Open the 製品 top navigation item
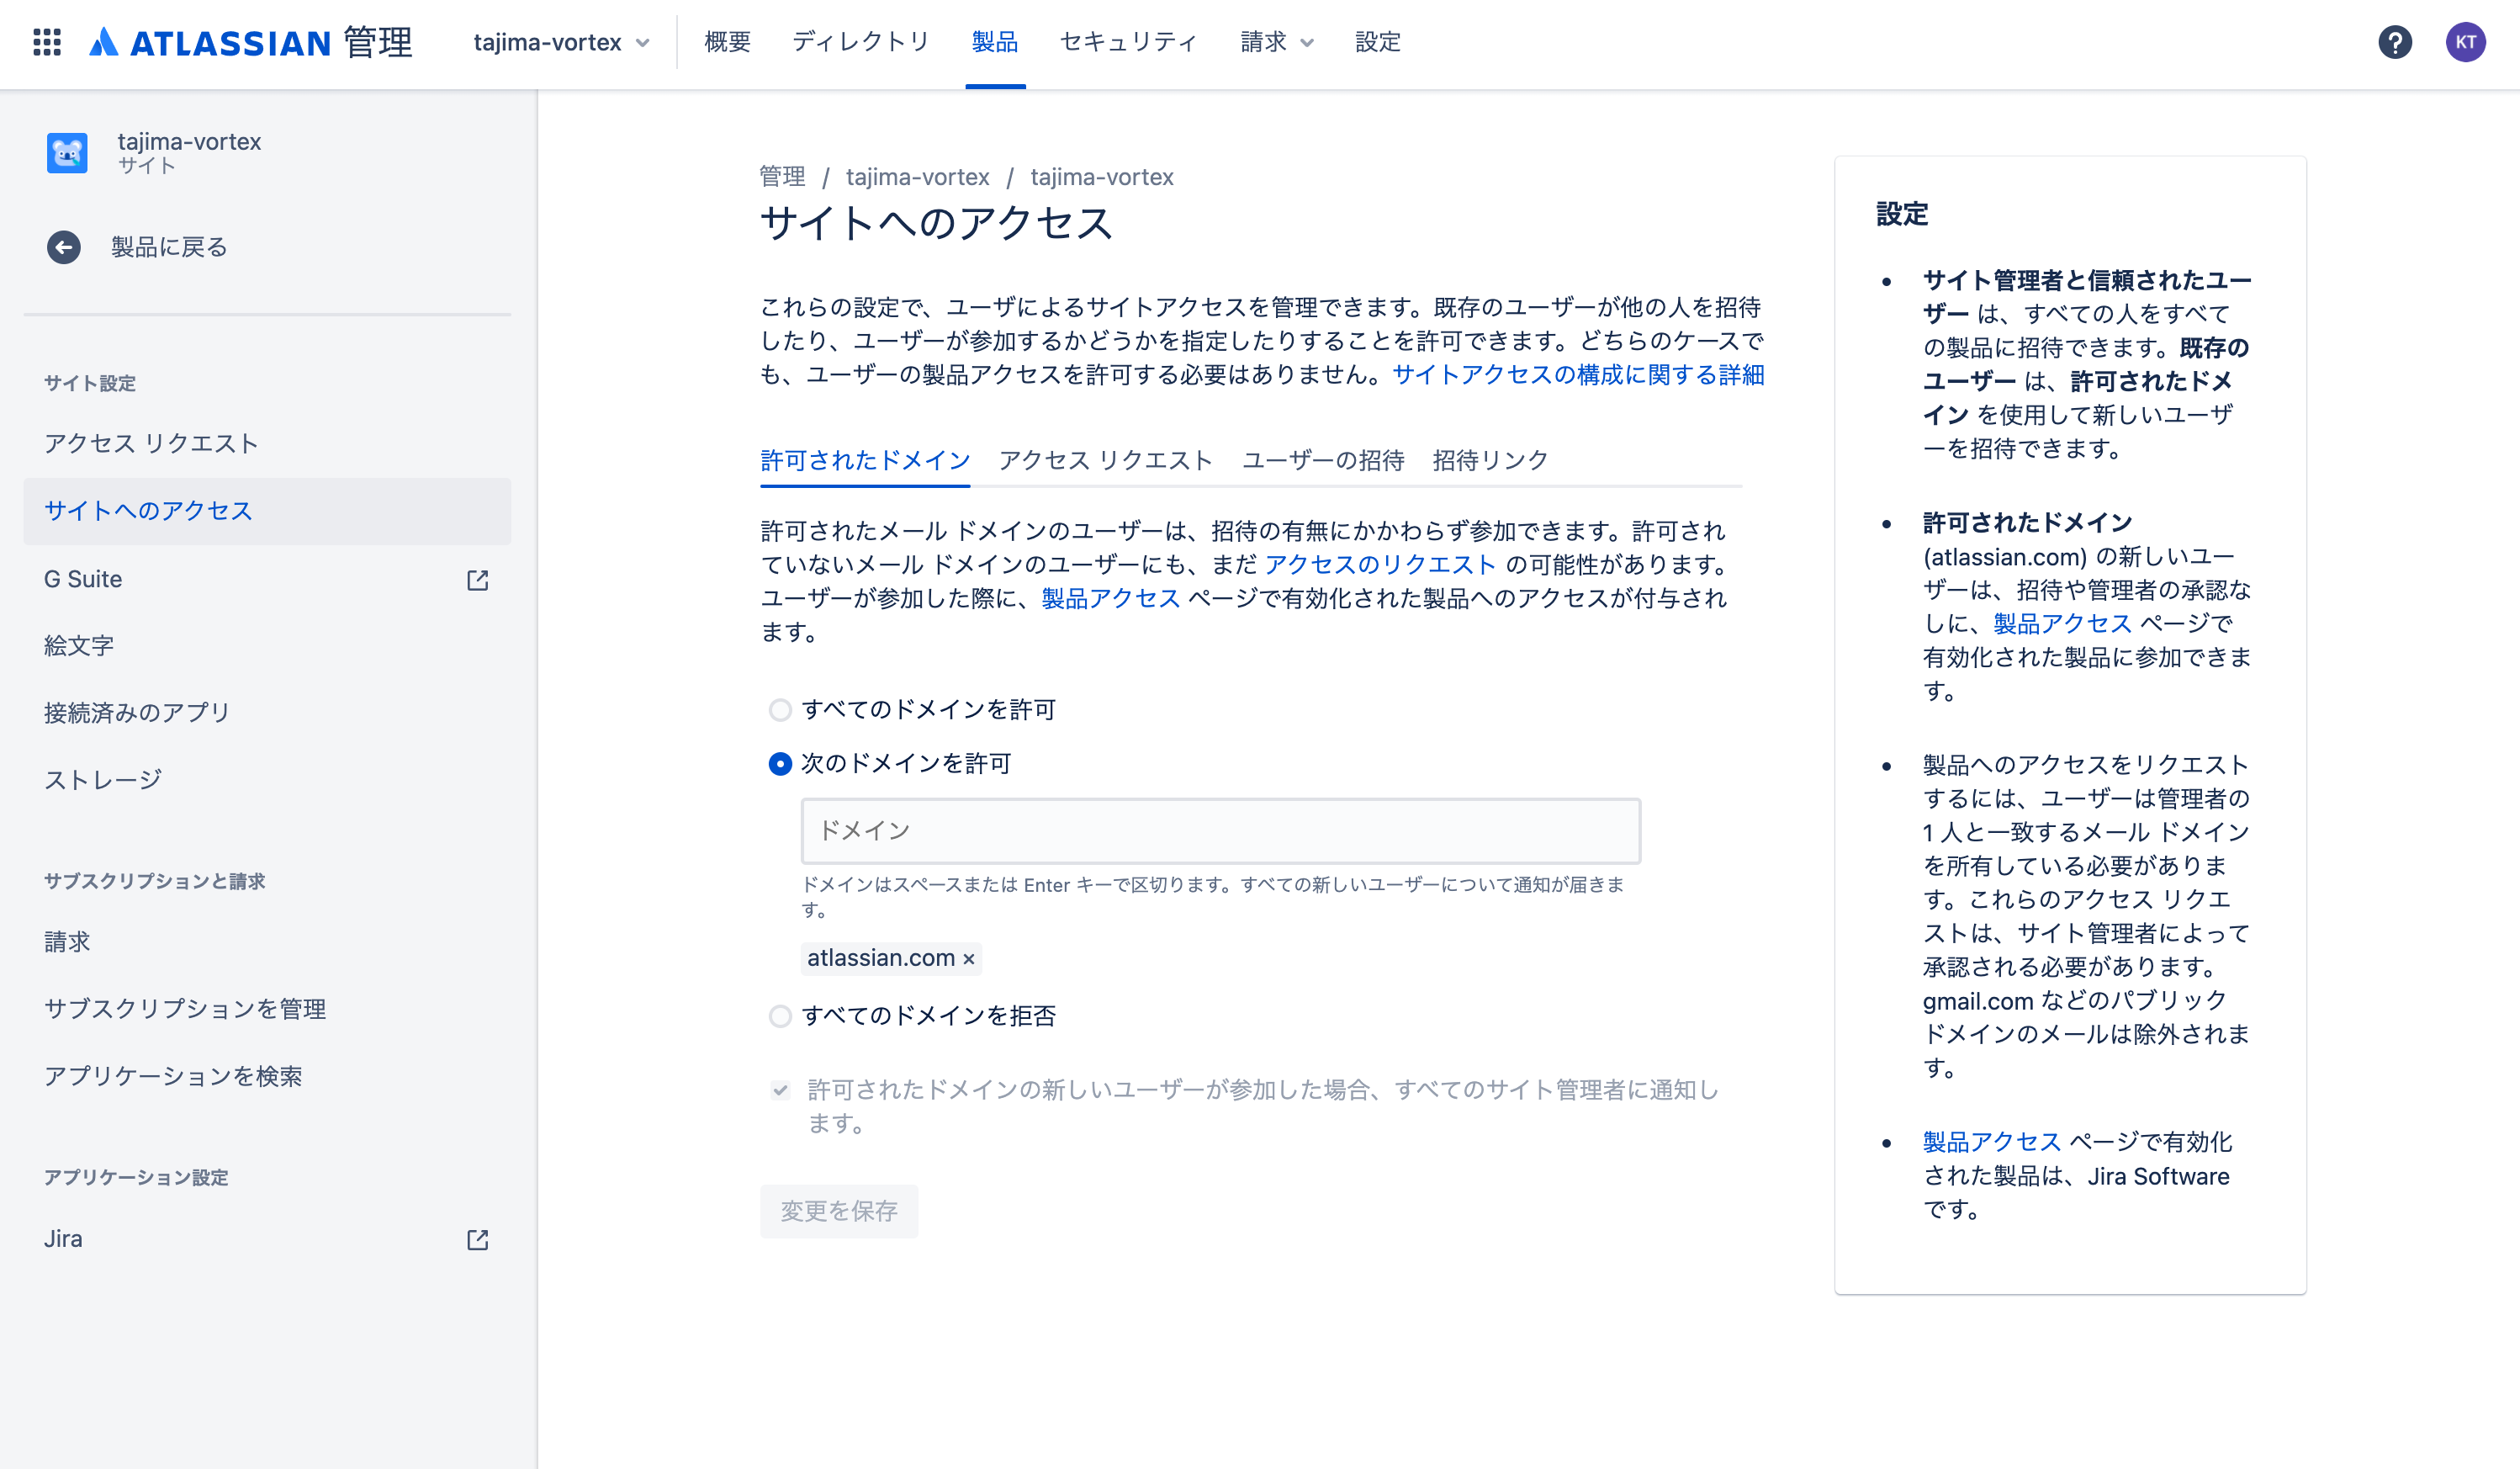The width and height of the screenshot is (2520, 1469). click(995, 42)
